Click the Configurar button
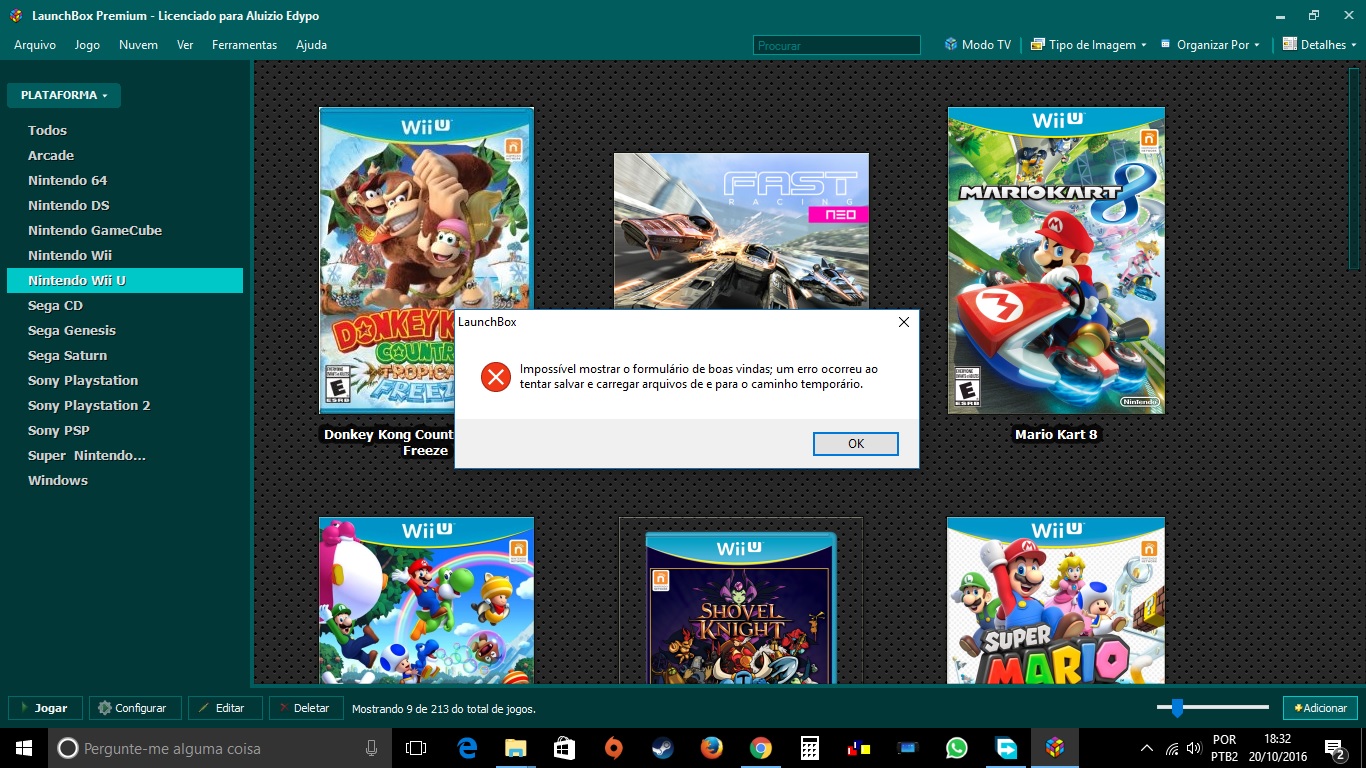The height and width of the screenshot is (768, 1366). (x=135, y=708)
